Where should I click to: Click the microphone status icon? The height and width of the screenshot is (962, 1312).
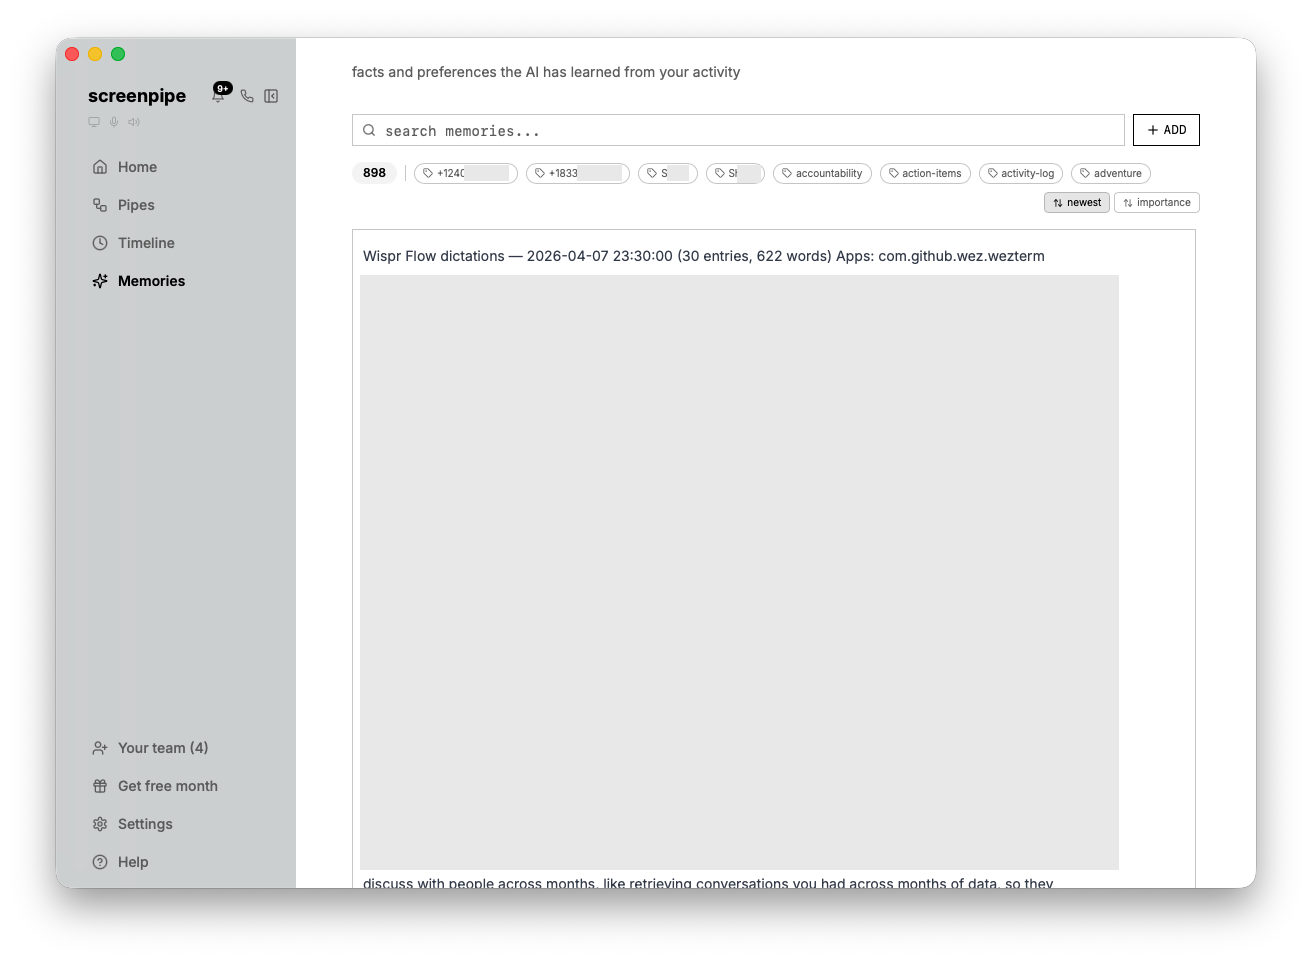tap(114, 122)
